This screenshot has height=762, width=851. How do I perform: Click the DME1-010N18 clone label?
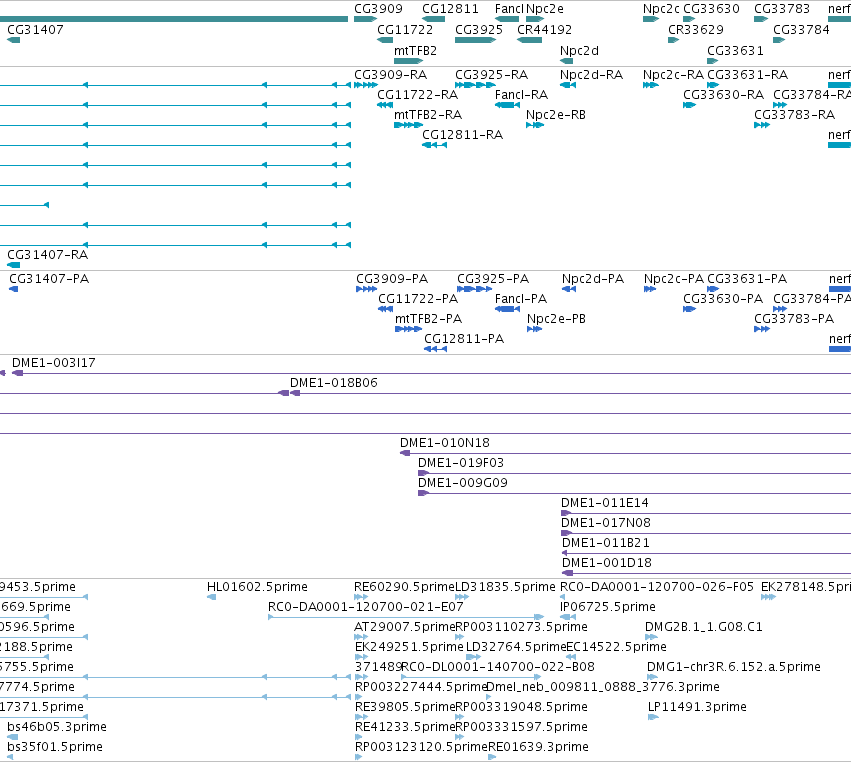(445, 443)
